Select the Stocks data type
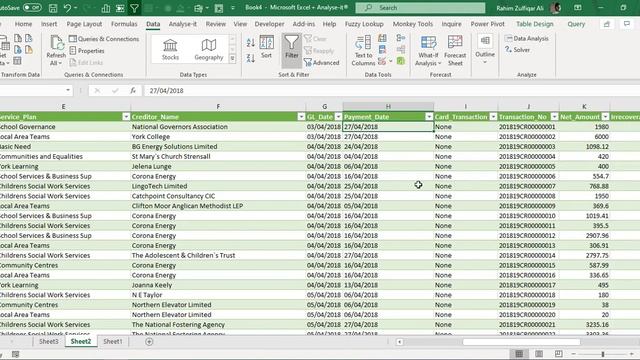640x360 pixels. point(170,49)
